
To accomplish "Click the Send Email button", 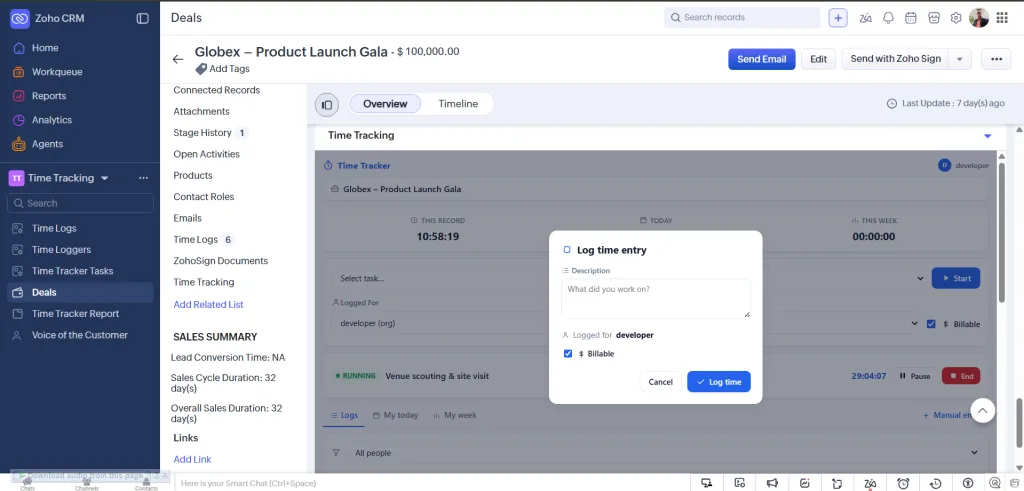I will [761, 59].
